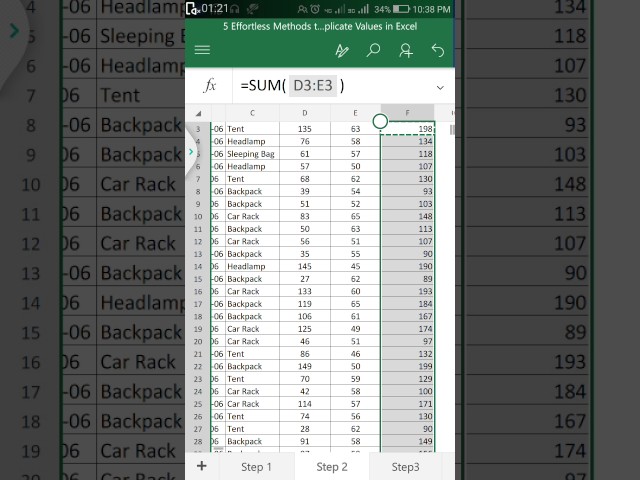The height and width of the screenshot is (480, 640).
Task: Tap the green side-panel chevron arrow
Action: pos(191,152)
